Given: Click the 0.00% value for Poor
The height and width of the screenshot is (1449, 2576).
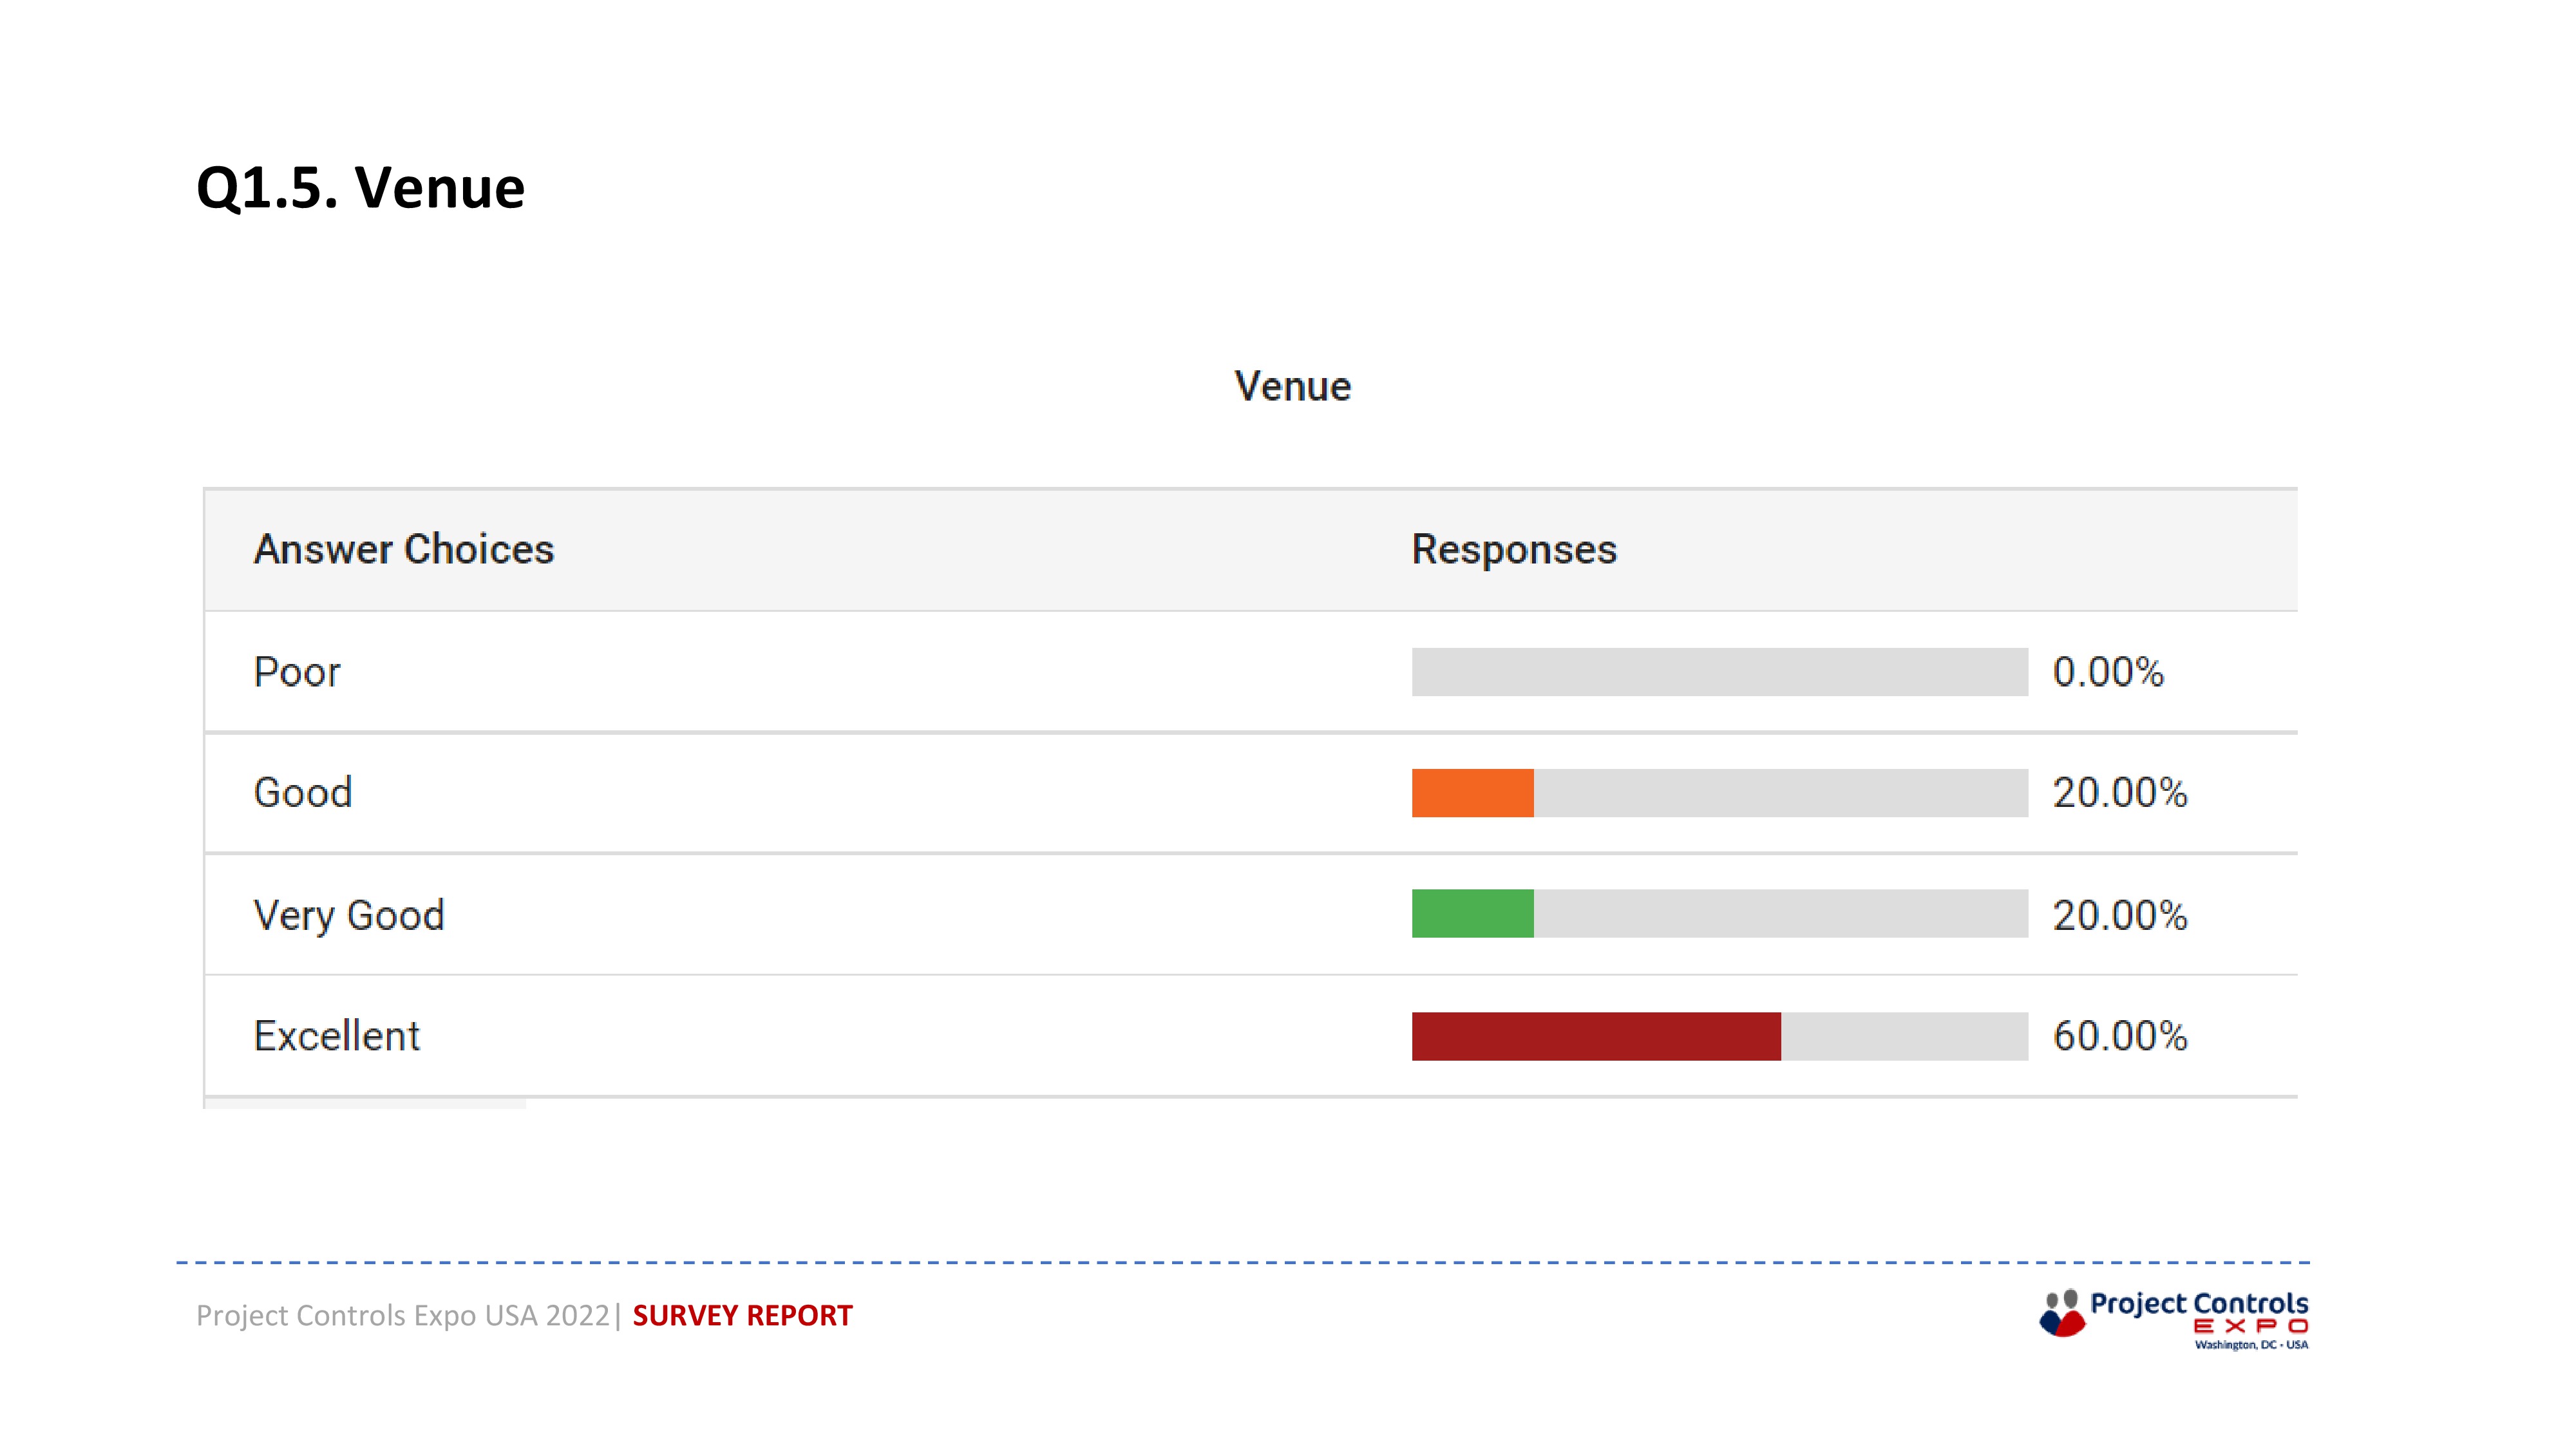Looking at the screenshot, I should pos(2108,672).
